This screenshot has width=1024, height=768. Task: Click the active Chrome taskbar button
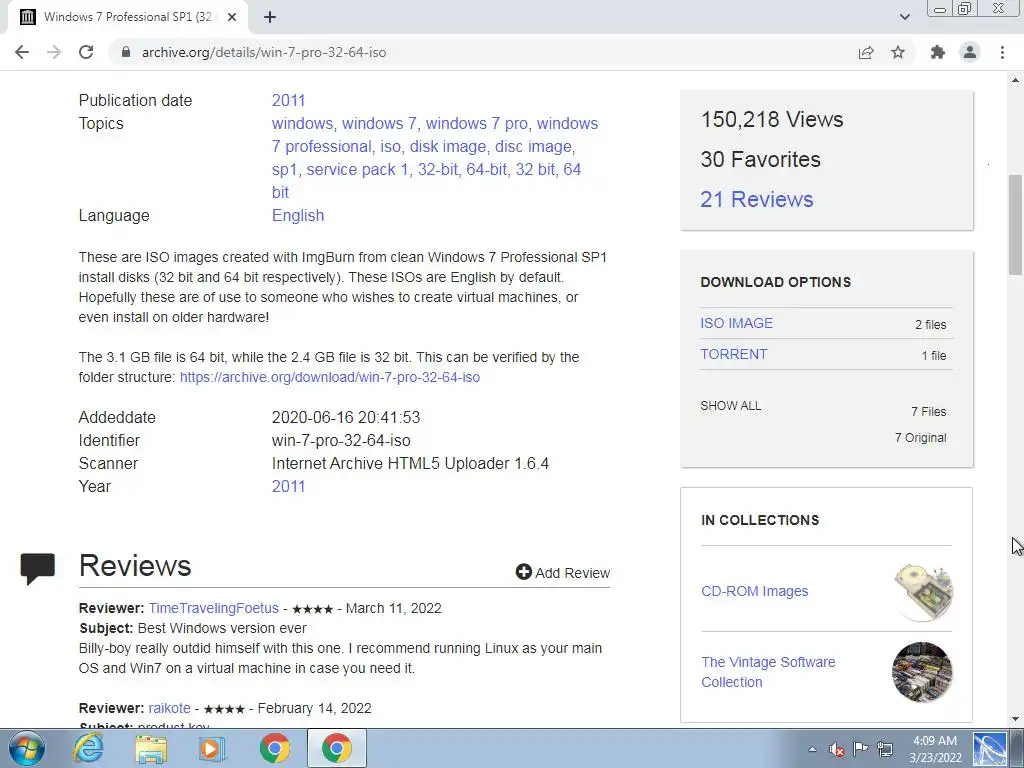[x=336, y=748]
